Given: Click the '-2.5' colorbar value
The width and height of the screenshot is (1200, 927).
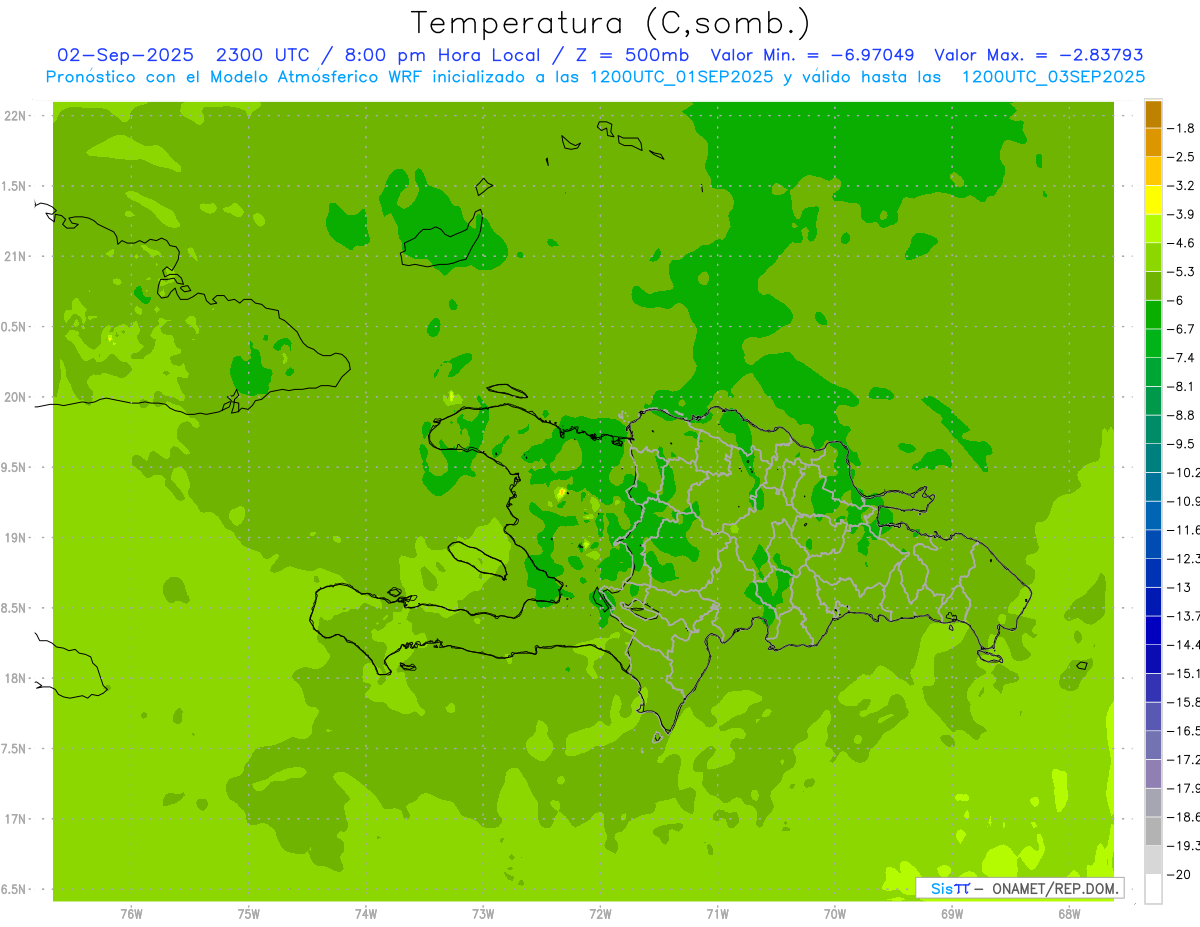Looking at the screenshot, I should 1182,157.
